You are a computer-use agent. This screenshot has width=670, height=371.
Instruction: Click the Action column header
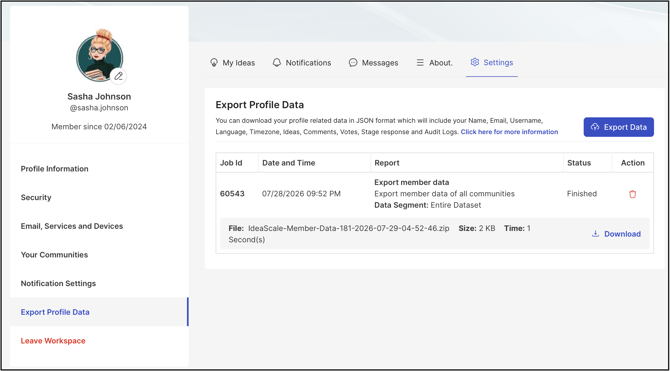[633, 163]
